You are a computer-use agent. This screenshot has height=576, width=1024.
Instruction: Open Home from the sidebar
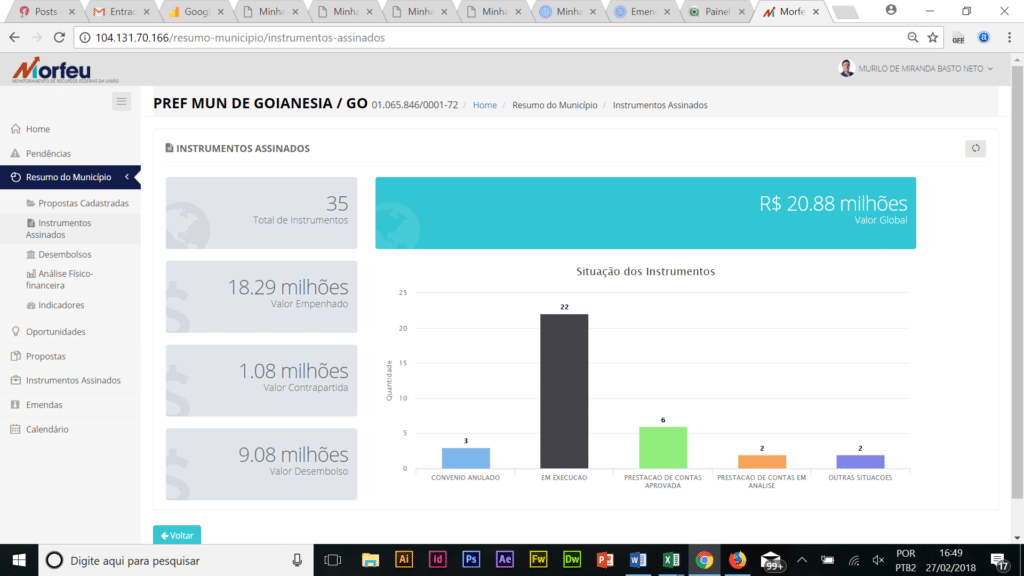point(38,129)
